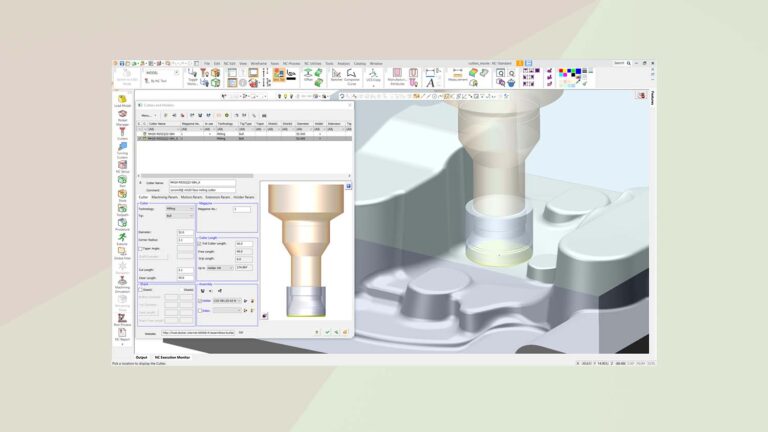Open the Wireframe menu
The image size is (768, 432).
pos(259,64)
